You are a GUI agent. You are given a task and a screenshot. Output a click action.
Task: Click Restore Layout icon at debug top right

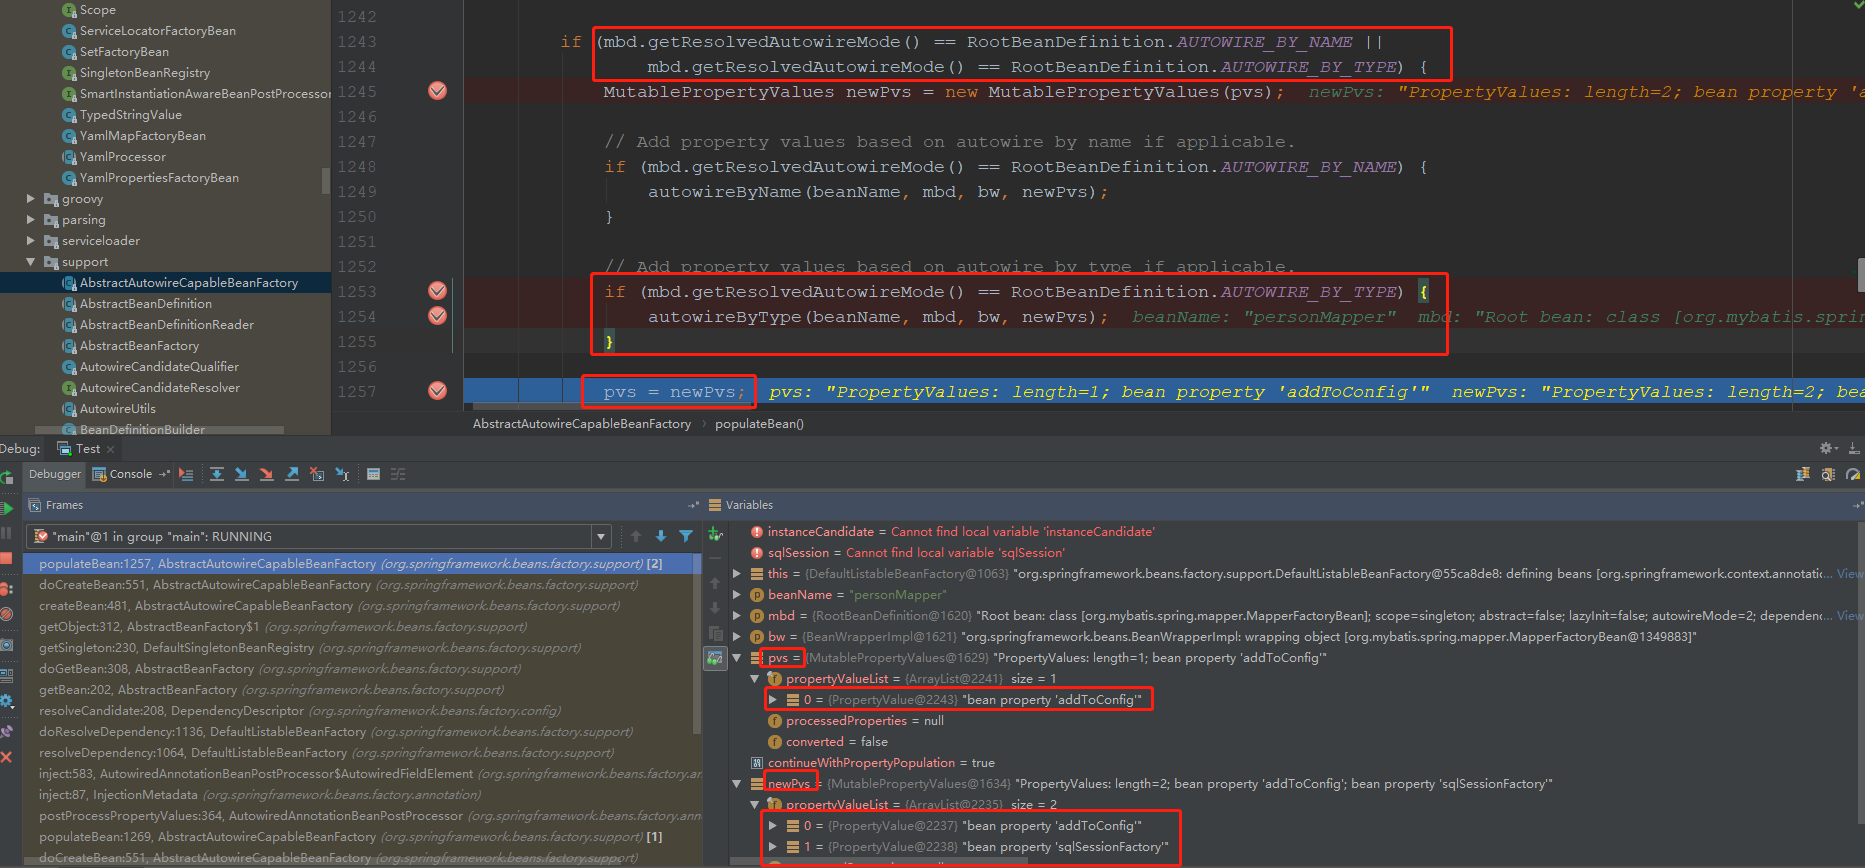1803,474
